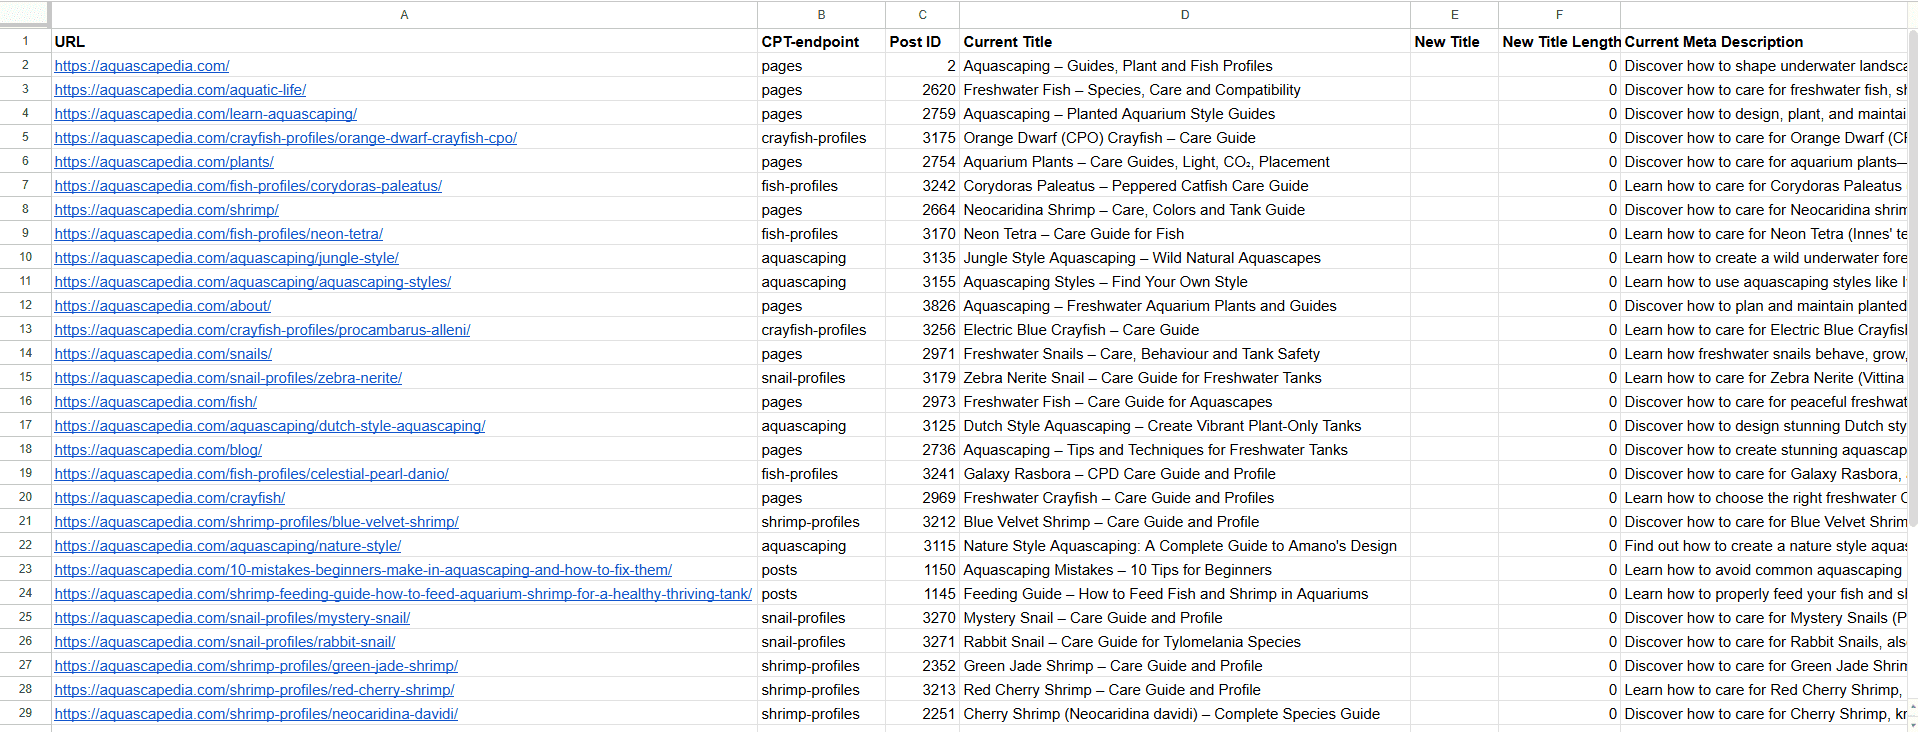Select the 'New Title' header cell
This screenshot has width=1918, height=732.
point(1453,42)
